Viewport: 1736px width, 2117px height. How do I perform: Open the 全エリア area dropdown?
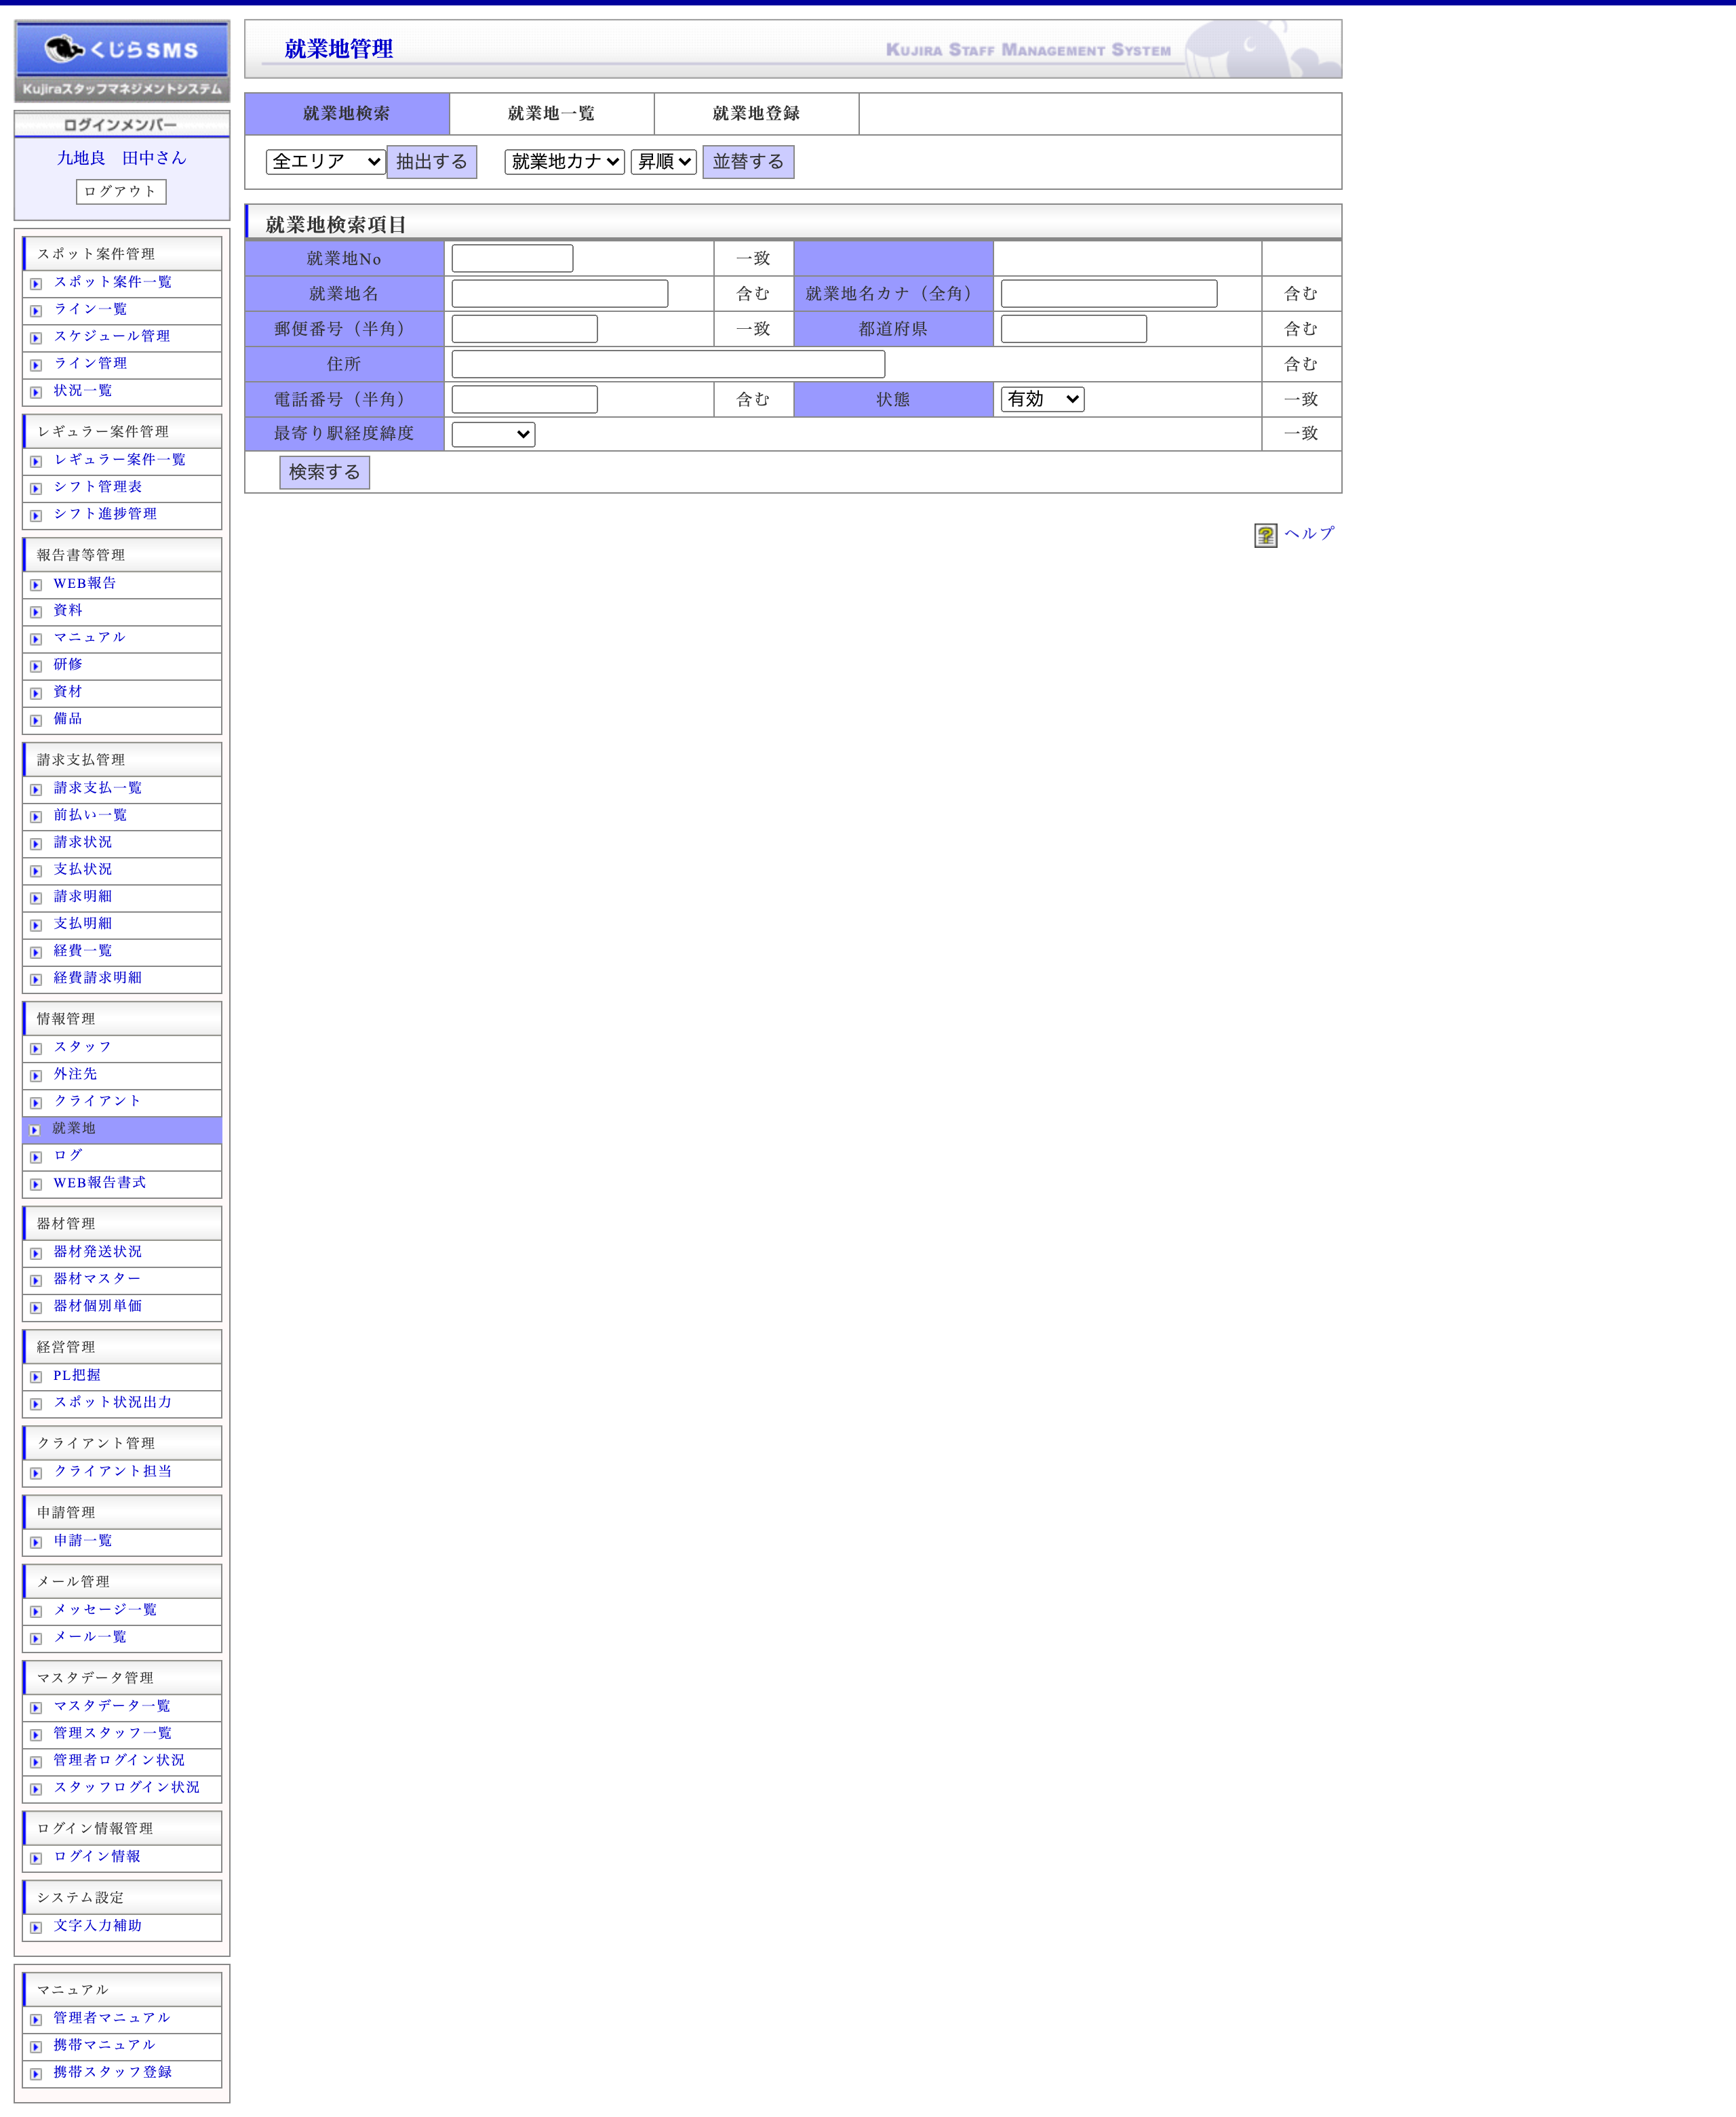tap(325, 161)
